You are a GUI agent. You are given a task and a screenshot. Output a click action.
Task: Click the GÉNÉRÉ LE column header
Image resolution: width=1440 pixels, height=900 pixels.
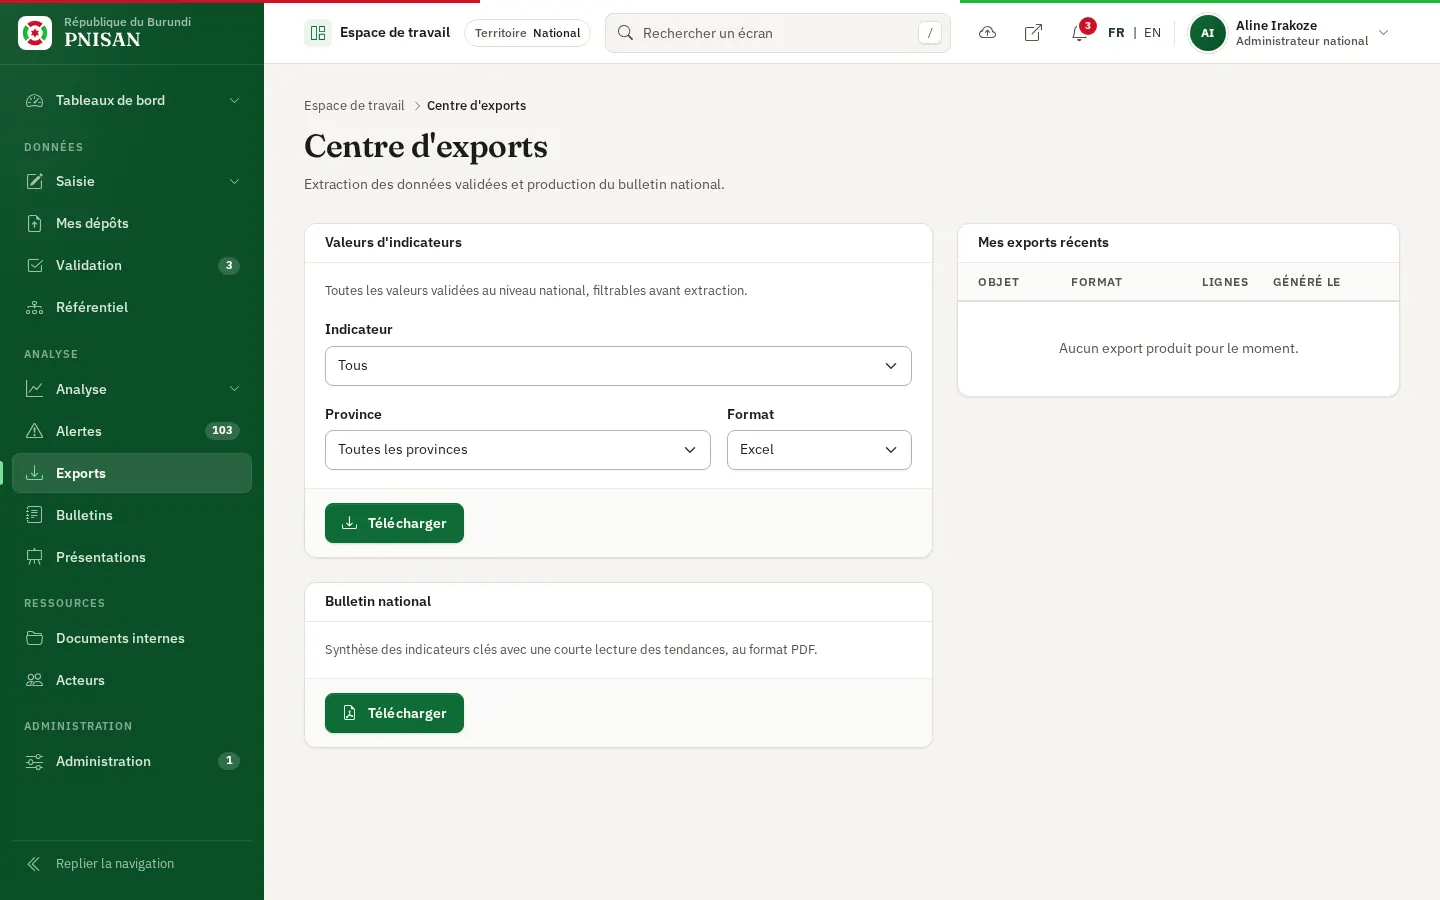(x=1306, y=282)
